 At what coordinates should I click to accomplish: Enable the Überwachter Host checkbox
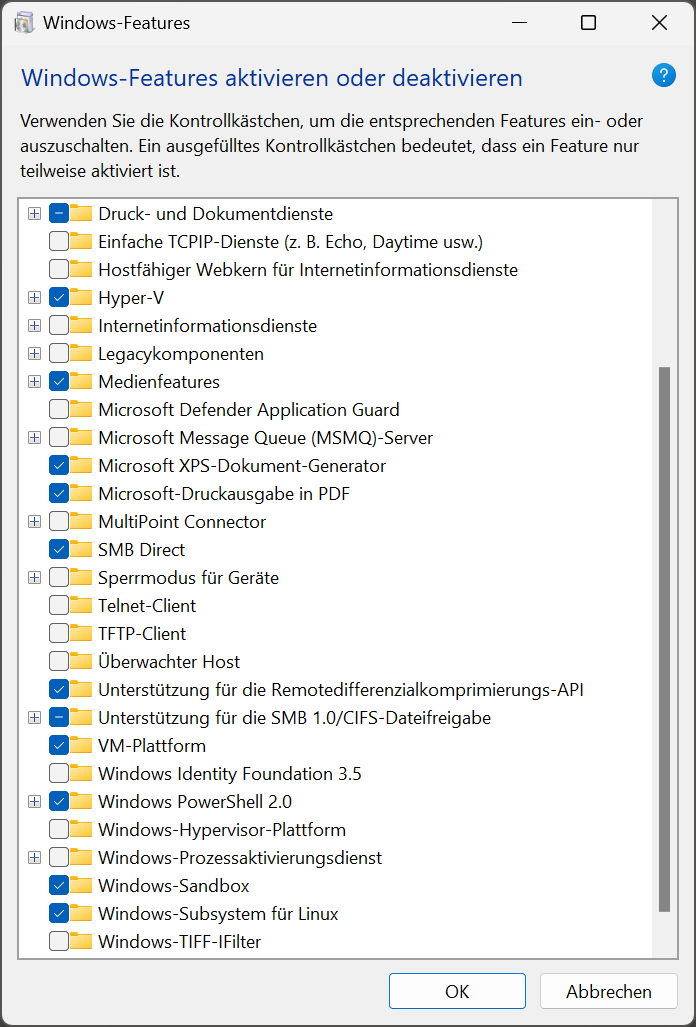59,662
